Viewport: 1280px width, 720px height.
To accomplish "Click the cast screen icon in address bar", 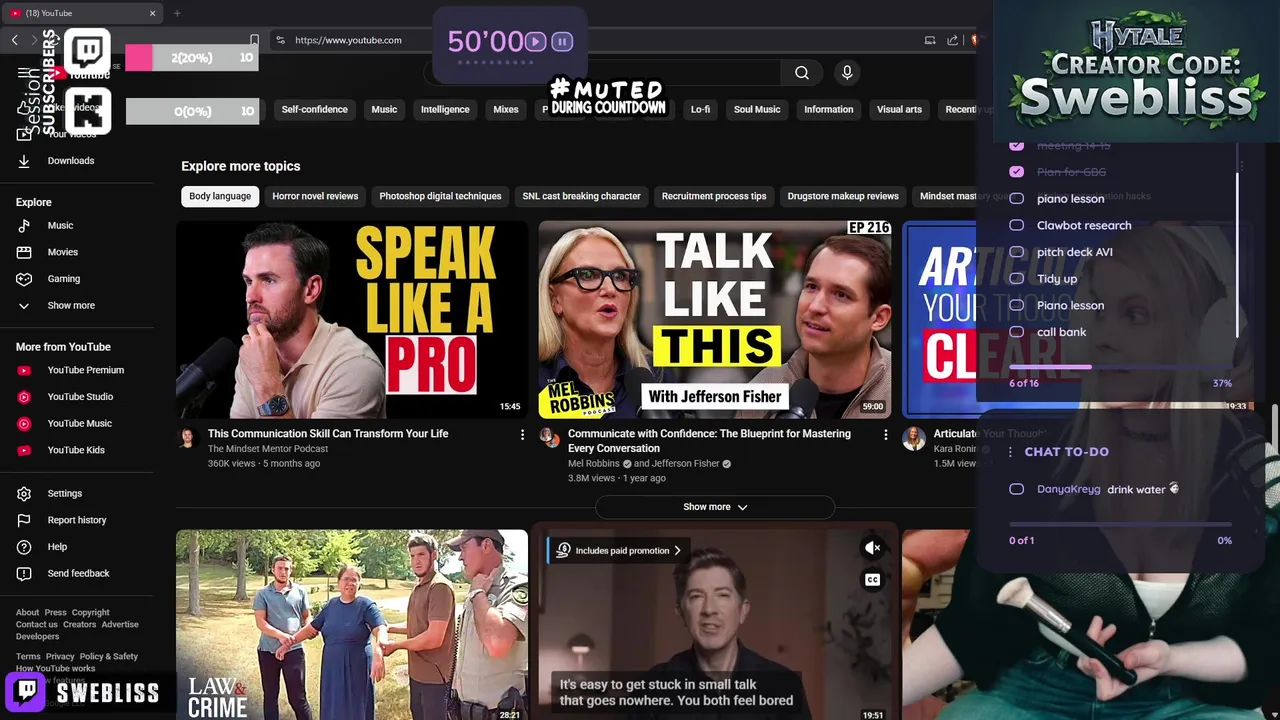I will [x=930, y=40].
